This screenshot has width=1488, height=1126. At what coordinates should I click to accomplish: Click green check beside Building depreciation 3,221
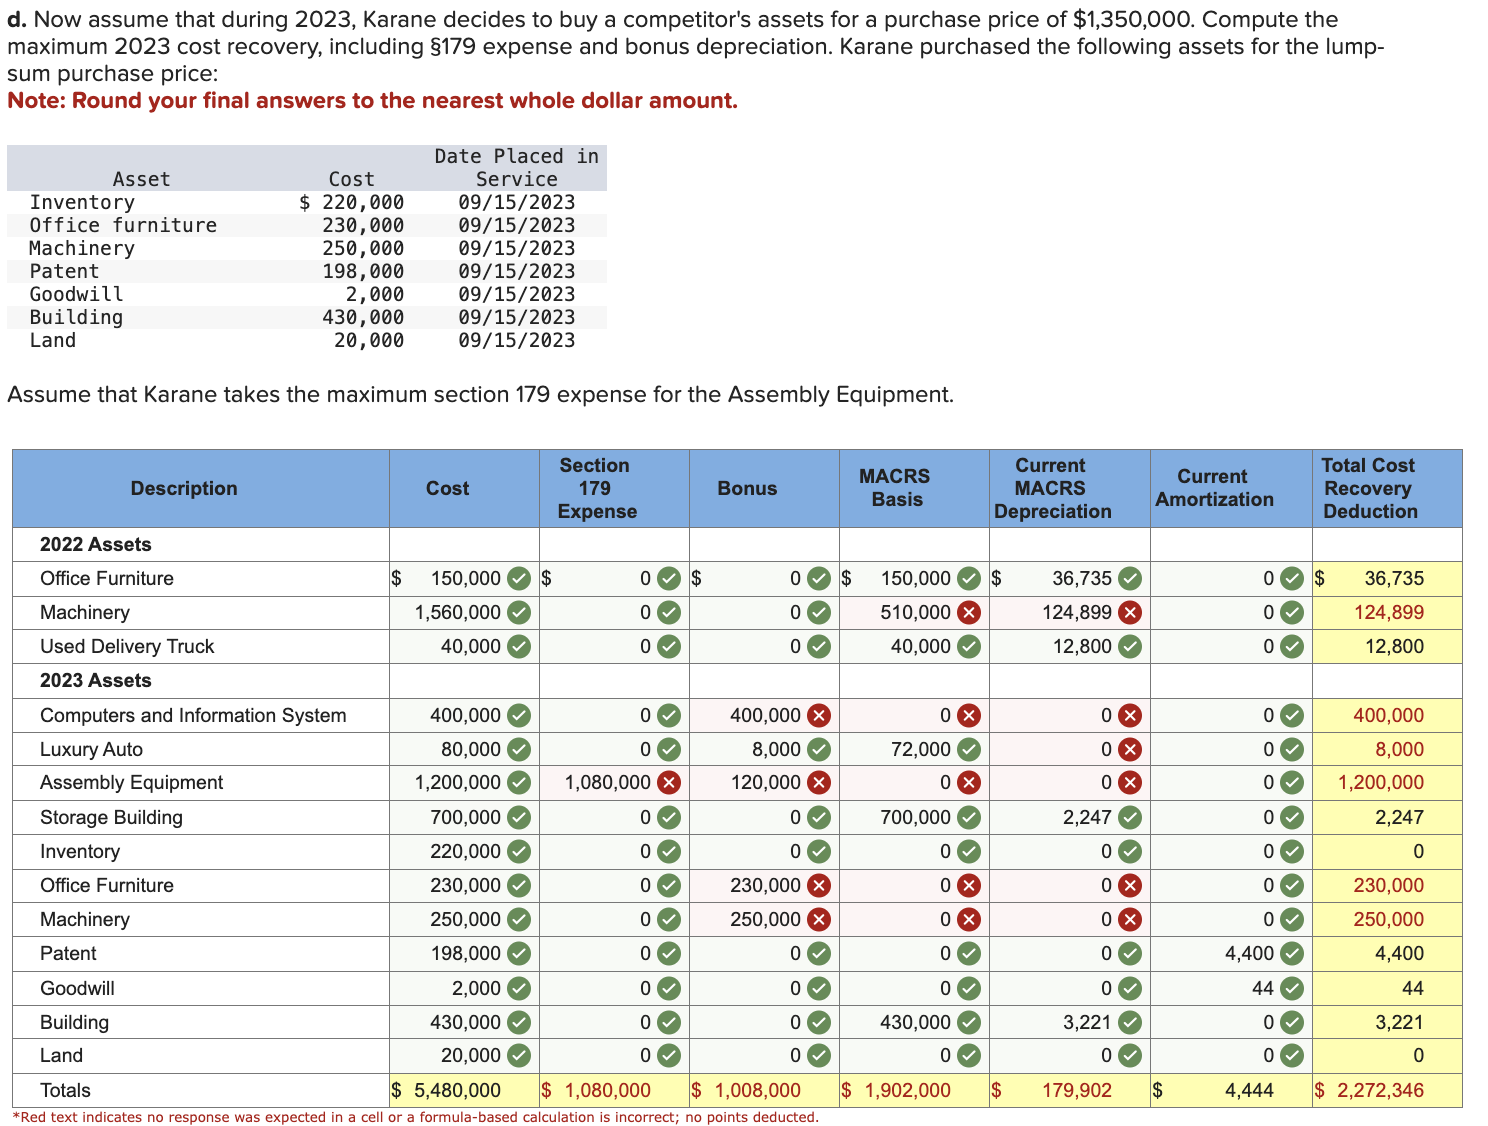coord(1129,1022)
